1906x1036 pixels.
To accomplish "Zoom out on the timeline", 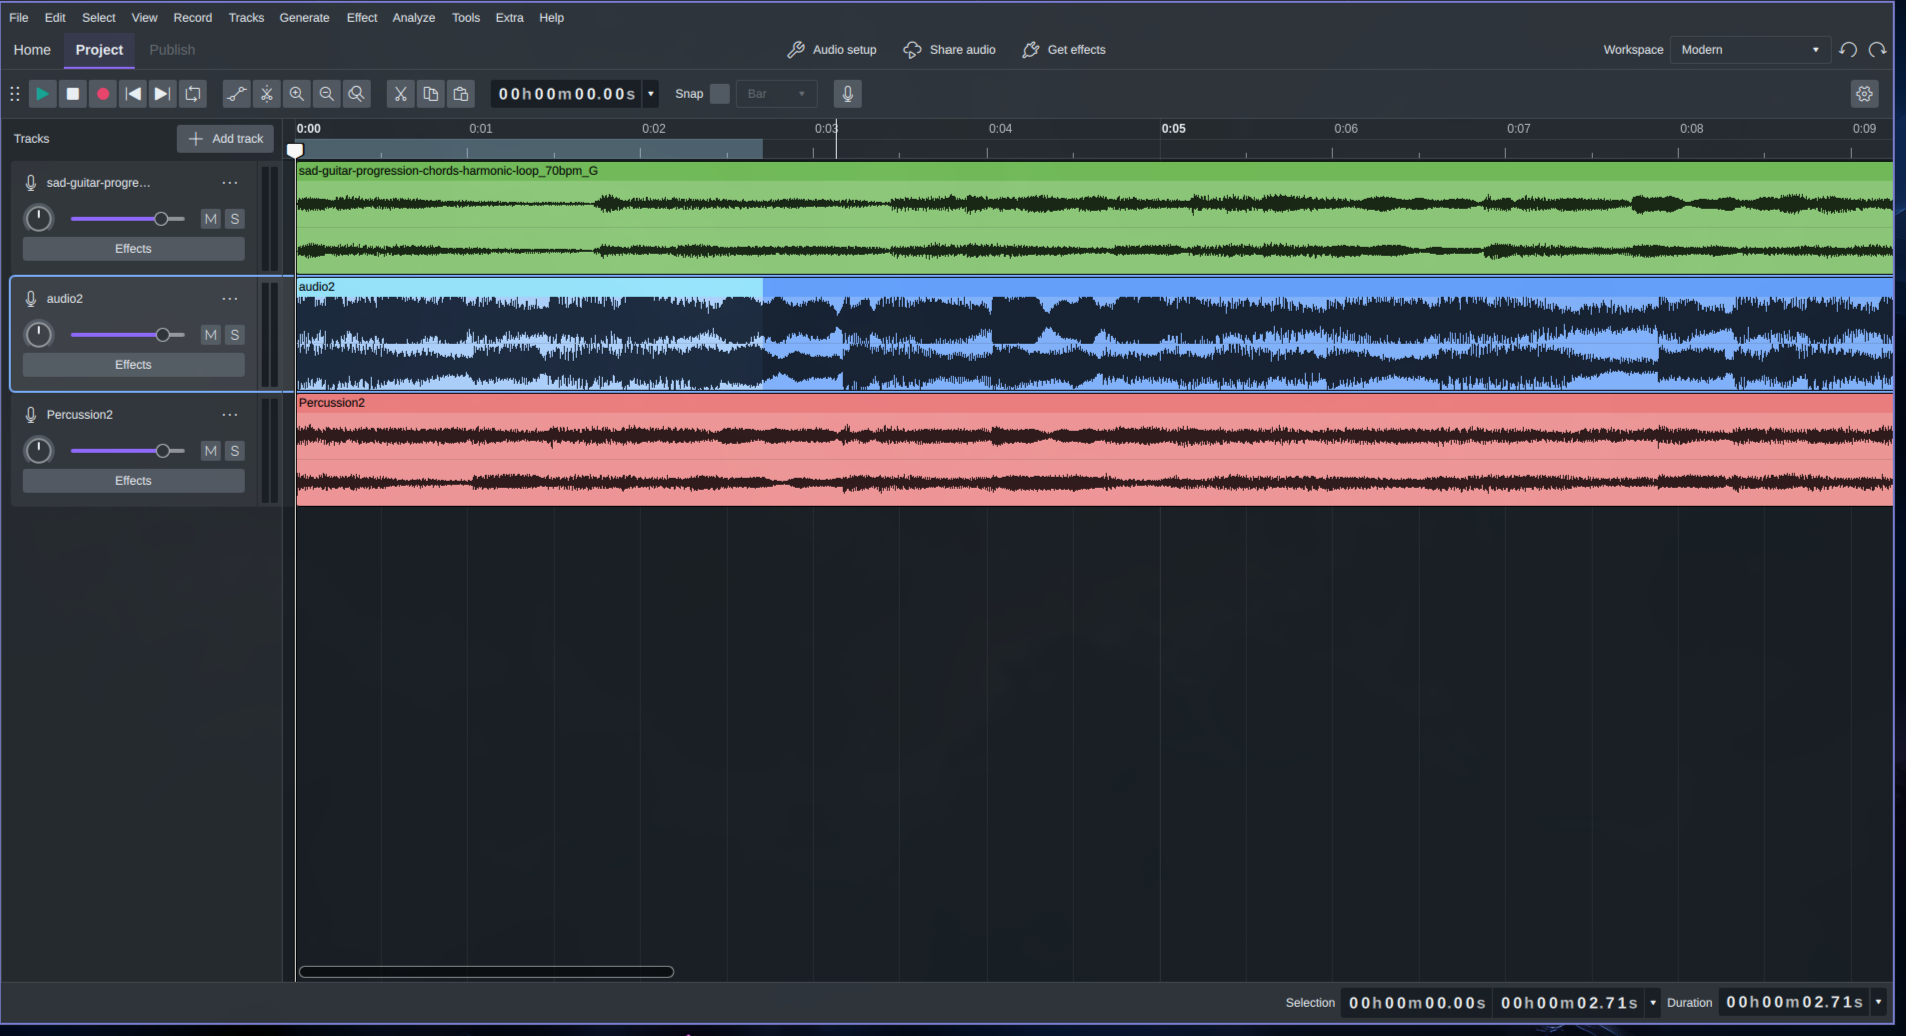I will (x=326, y=94).
